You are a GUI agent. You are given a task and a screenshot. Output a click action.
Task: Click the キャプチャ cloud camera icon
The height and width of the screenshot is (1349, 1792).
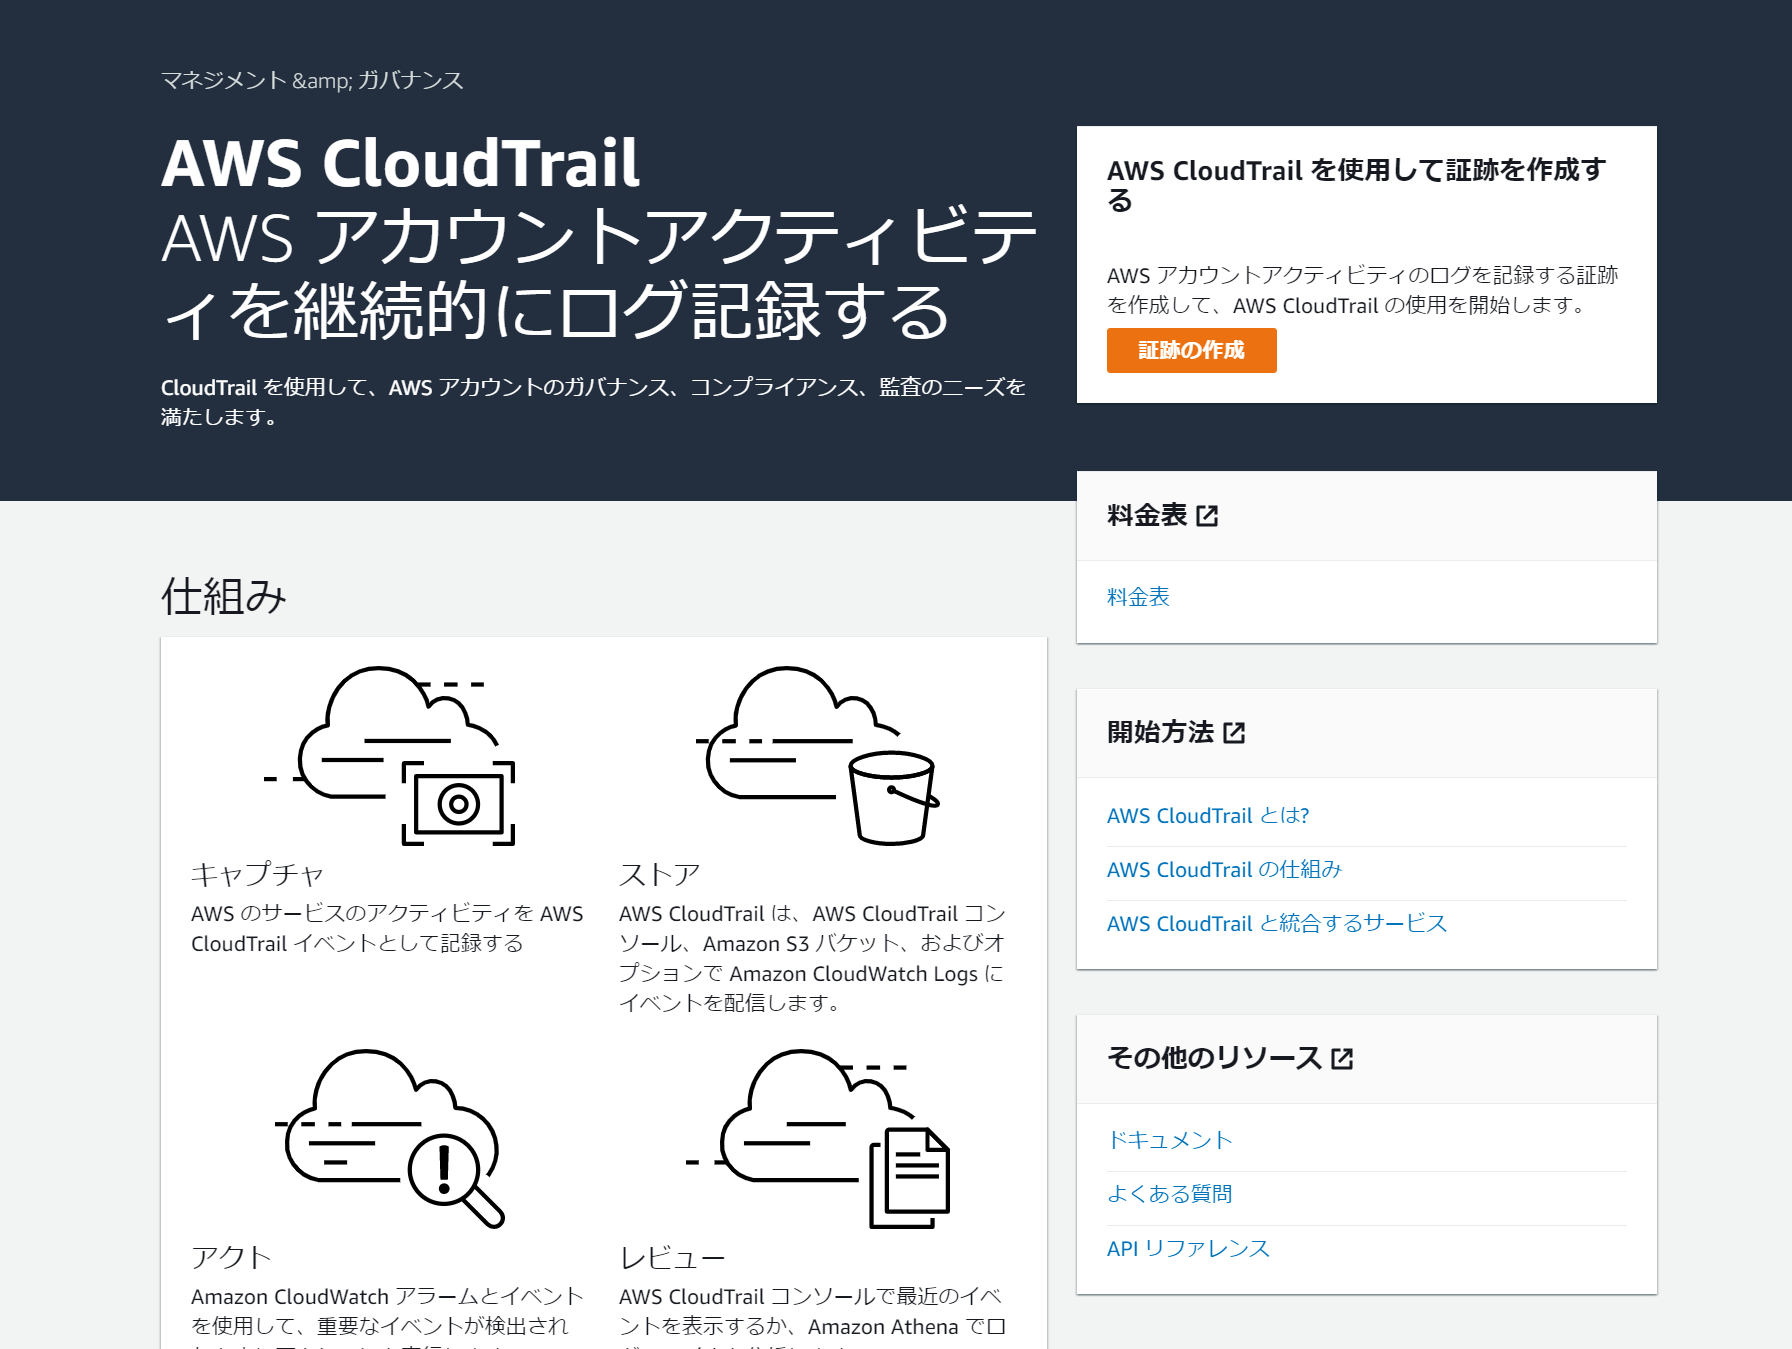pyautogui.click(x=390, y=756)
